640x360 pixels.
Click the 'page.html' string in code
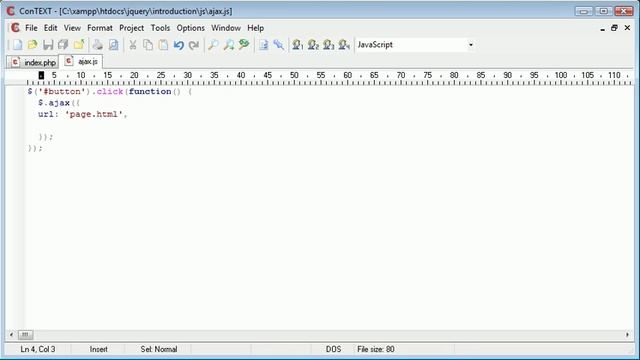pyautogui.click(x=93, y=114)
